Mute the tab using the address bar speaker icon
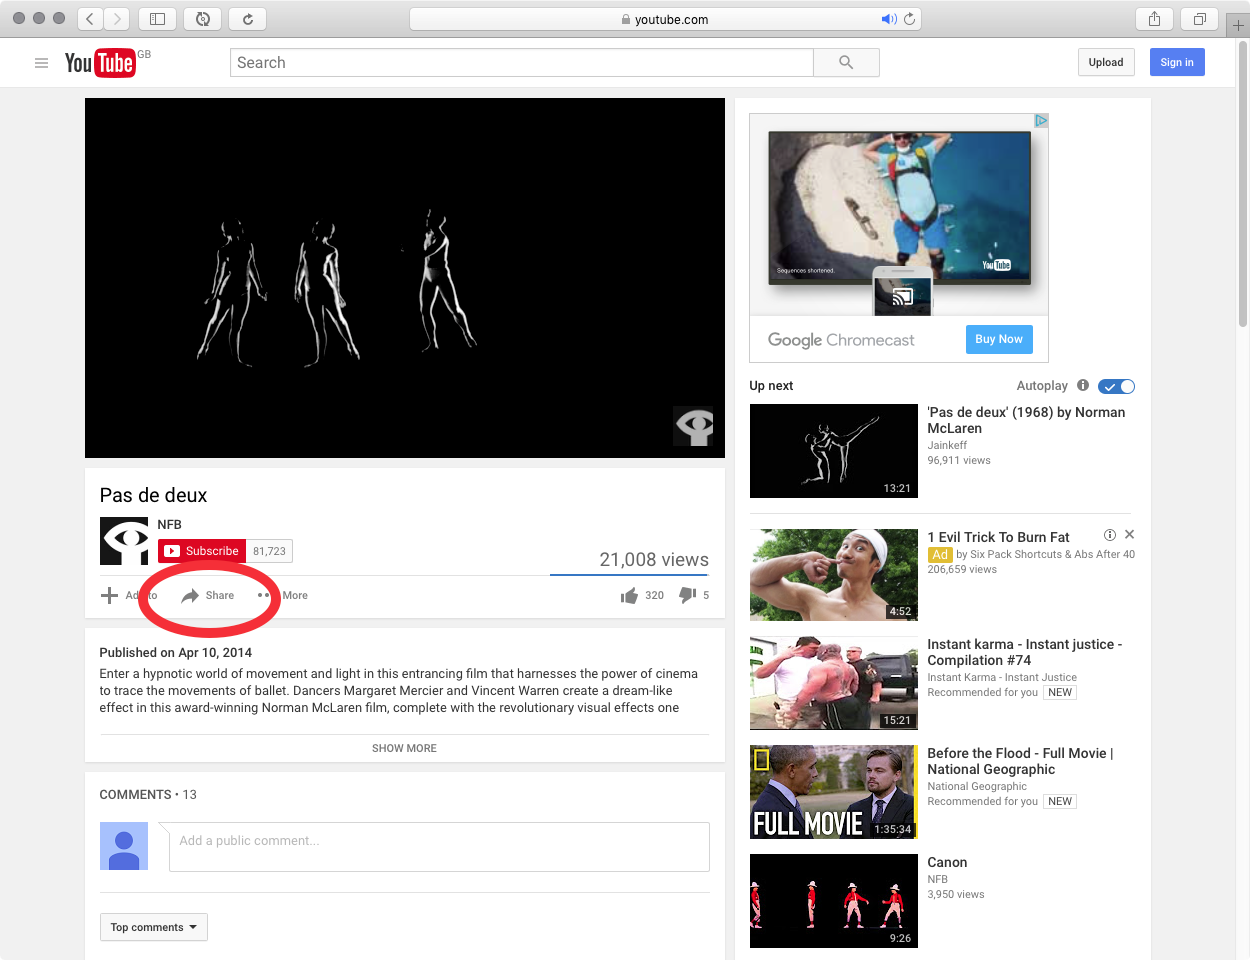 click(x=888, y=19)
